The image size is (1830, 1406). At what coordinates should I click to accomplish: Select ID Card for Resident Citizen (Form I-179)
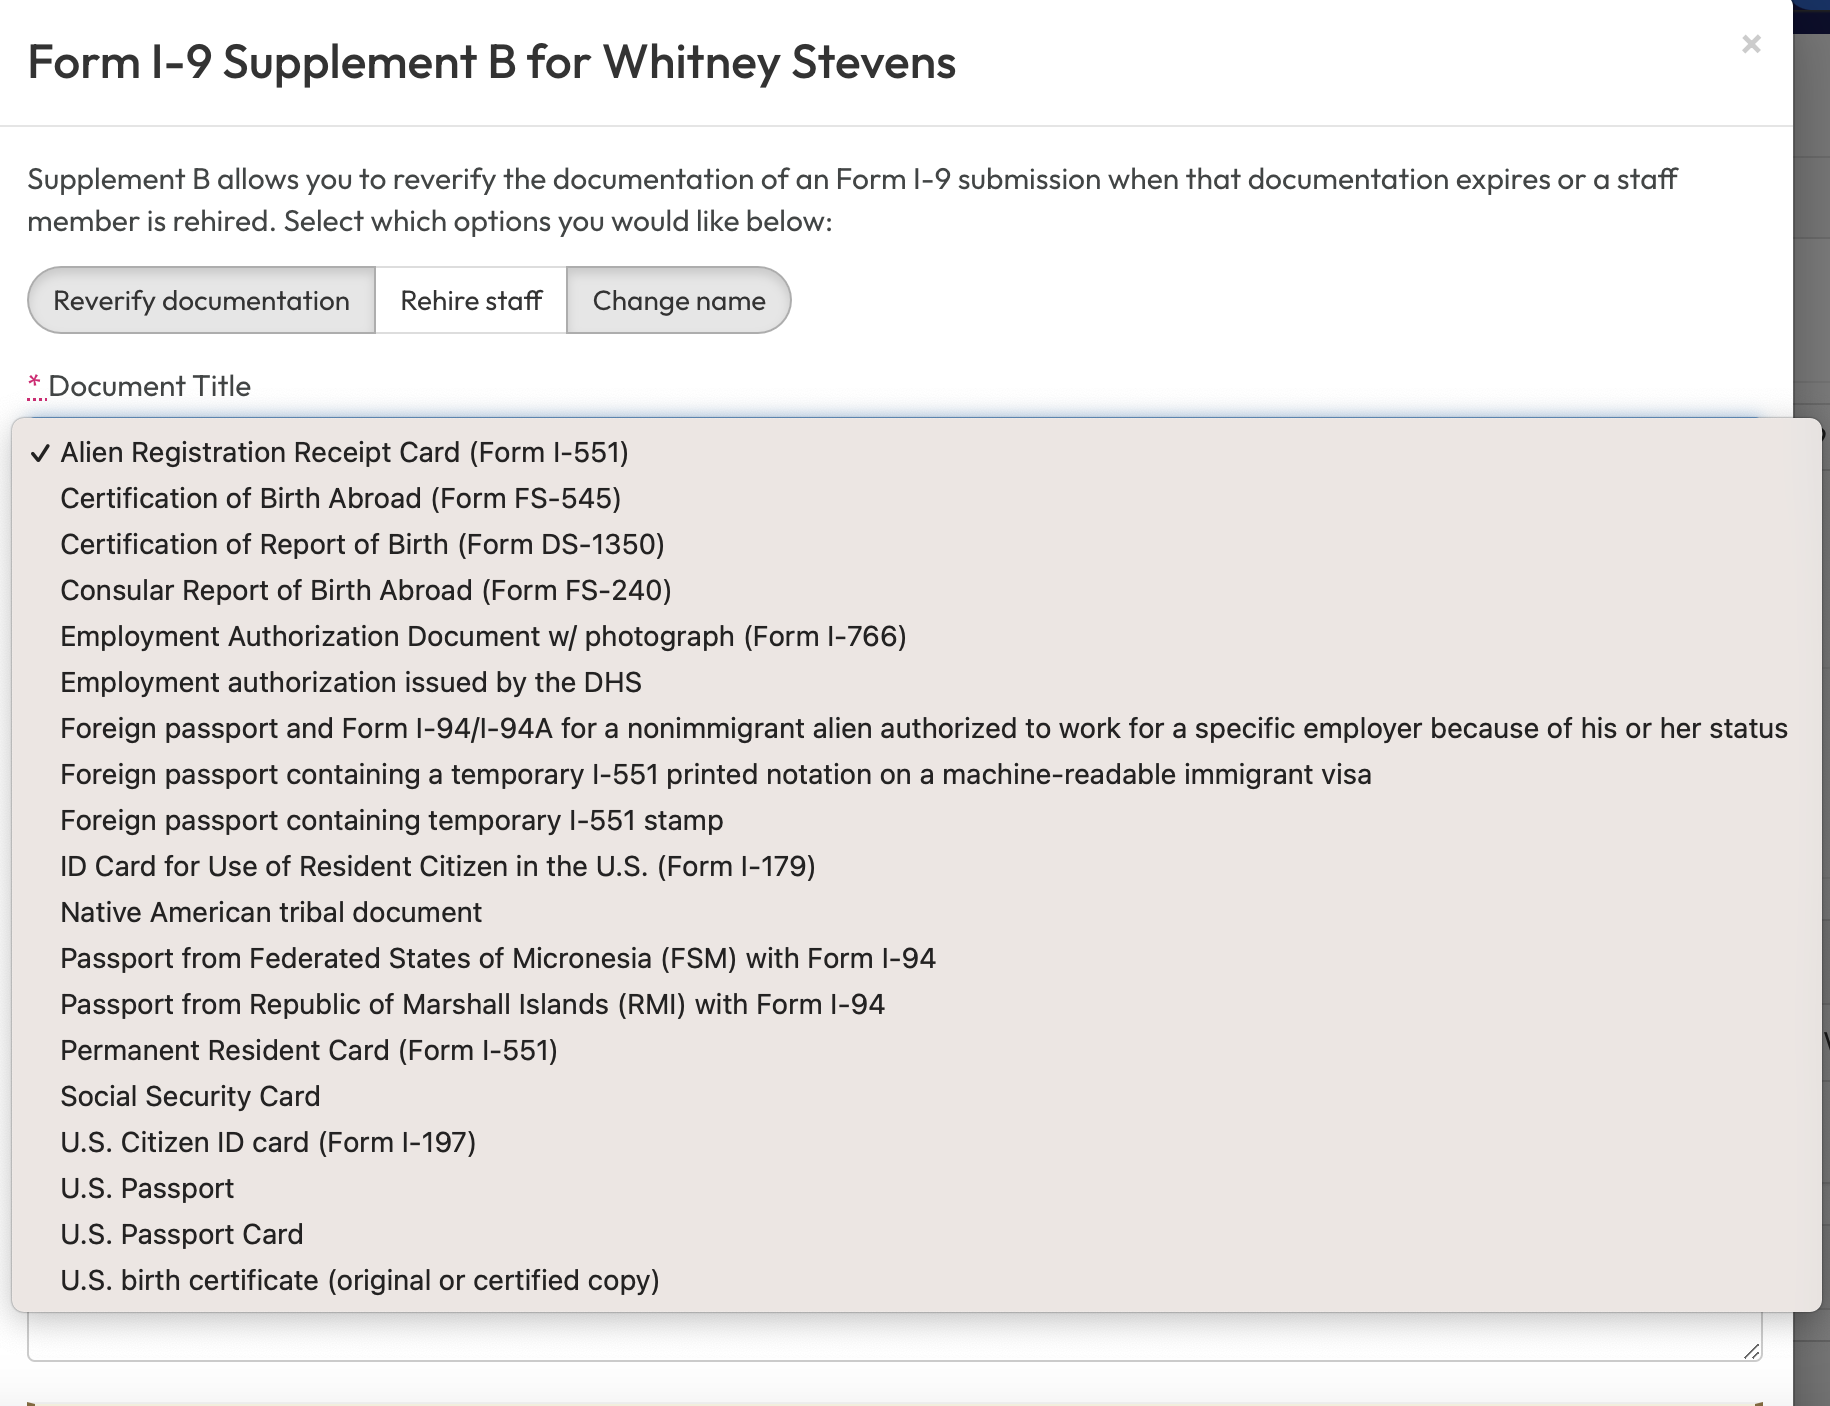437,867
